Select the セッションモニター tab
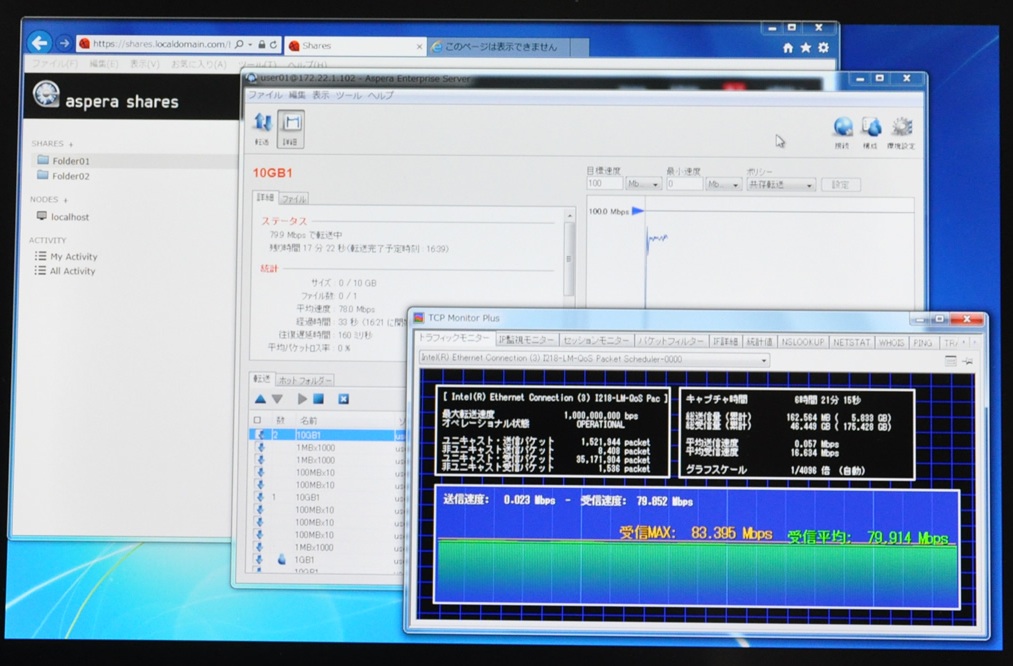The image size is (1013, 666). [595, 340]
